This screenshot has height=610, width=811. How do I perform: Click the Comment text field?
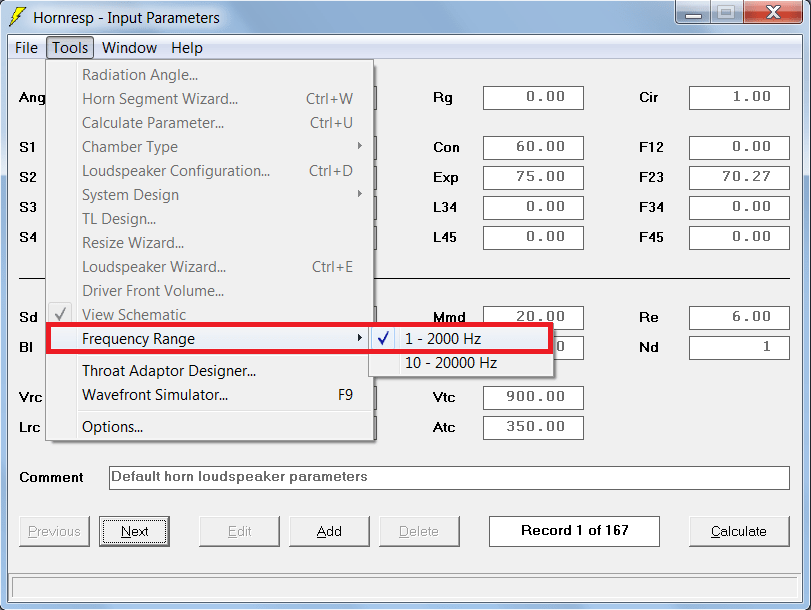(449, 478)
